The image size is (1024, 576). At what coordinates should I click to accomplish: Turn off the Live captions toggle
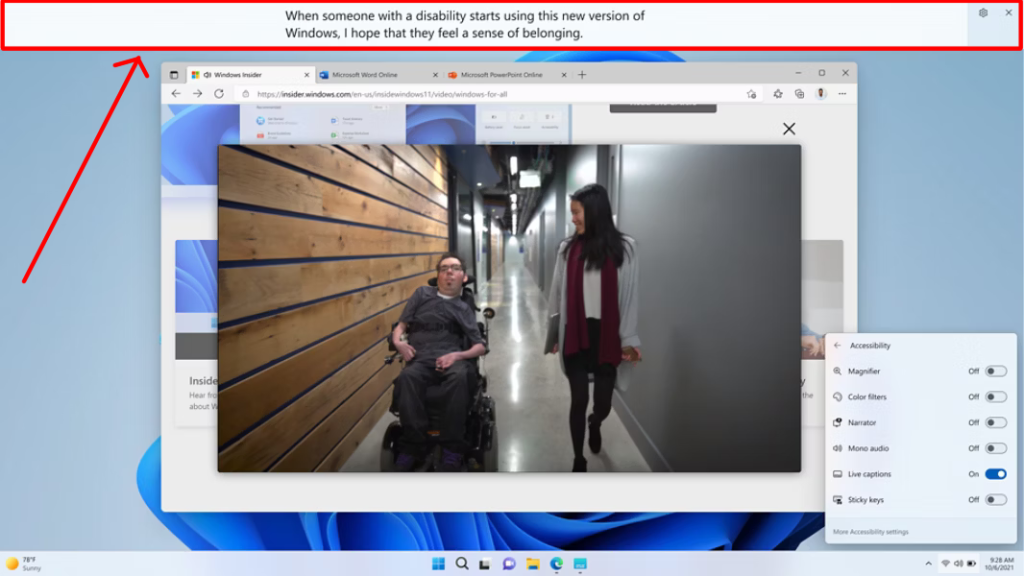tap(995, 474)
